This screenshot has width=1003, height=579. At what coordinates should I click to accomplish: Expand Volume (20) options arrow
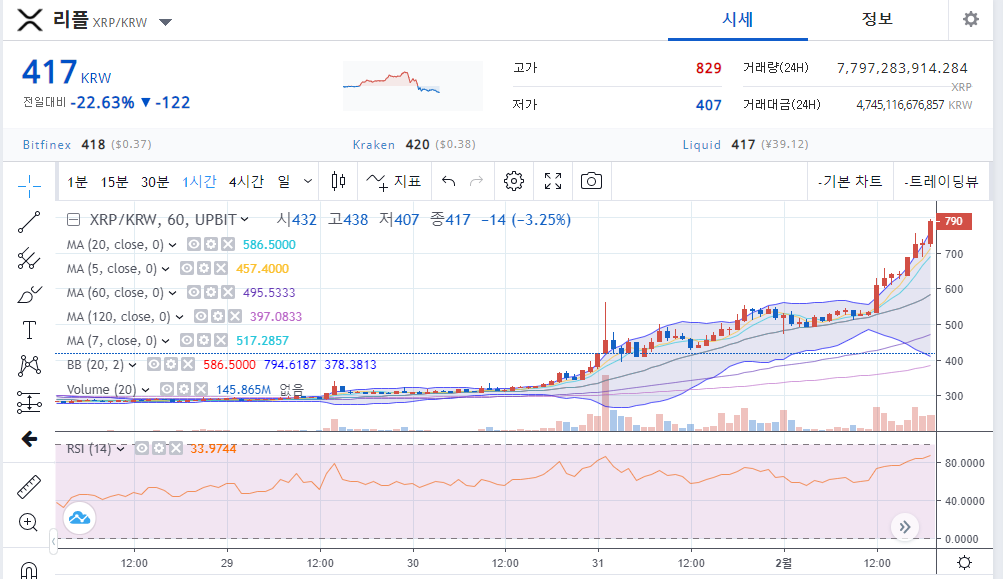click(146, 390)
